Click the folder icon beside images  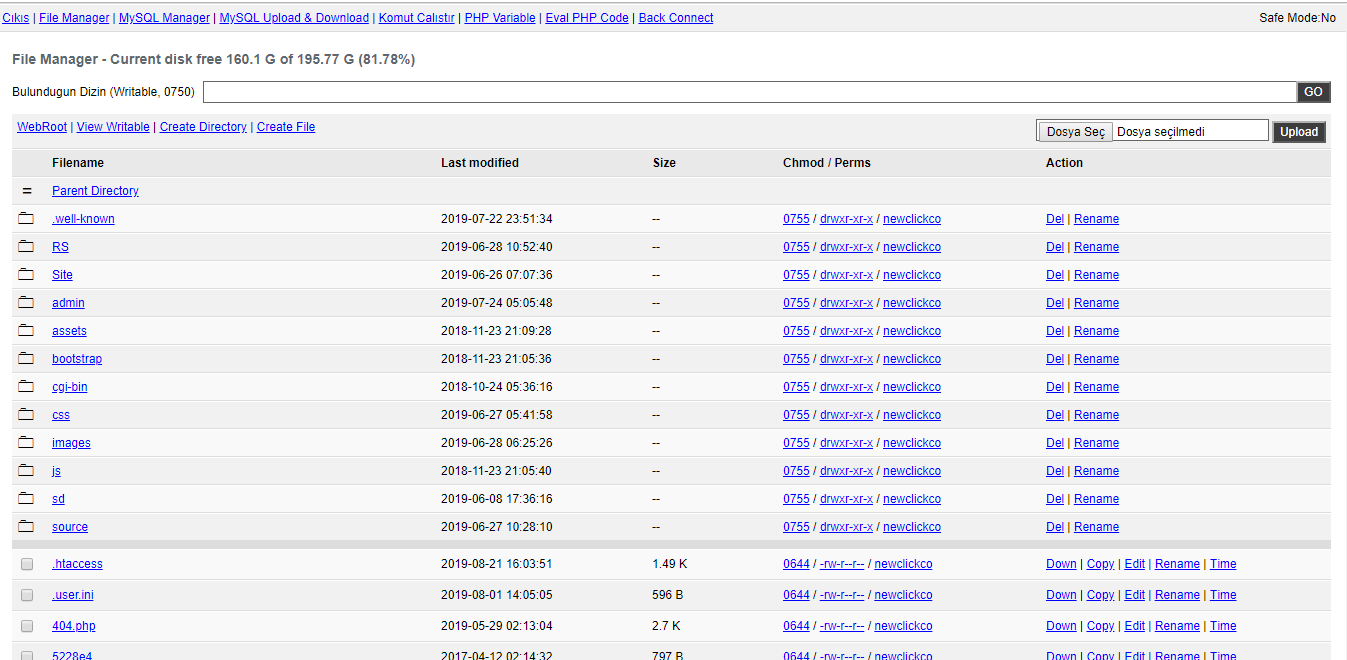[x=26, y=443]
